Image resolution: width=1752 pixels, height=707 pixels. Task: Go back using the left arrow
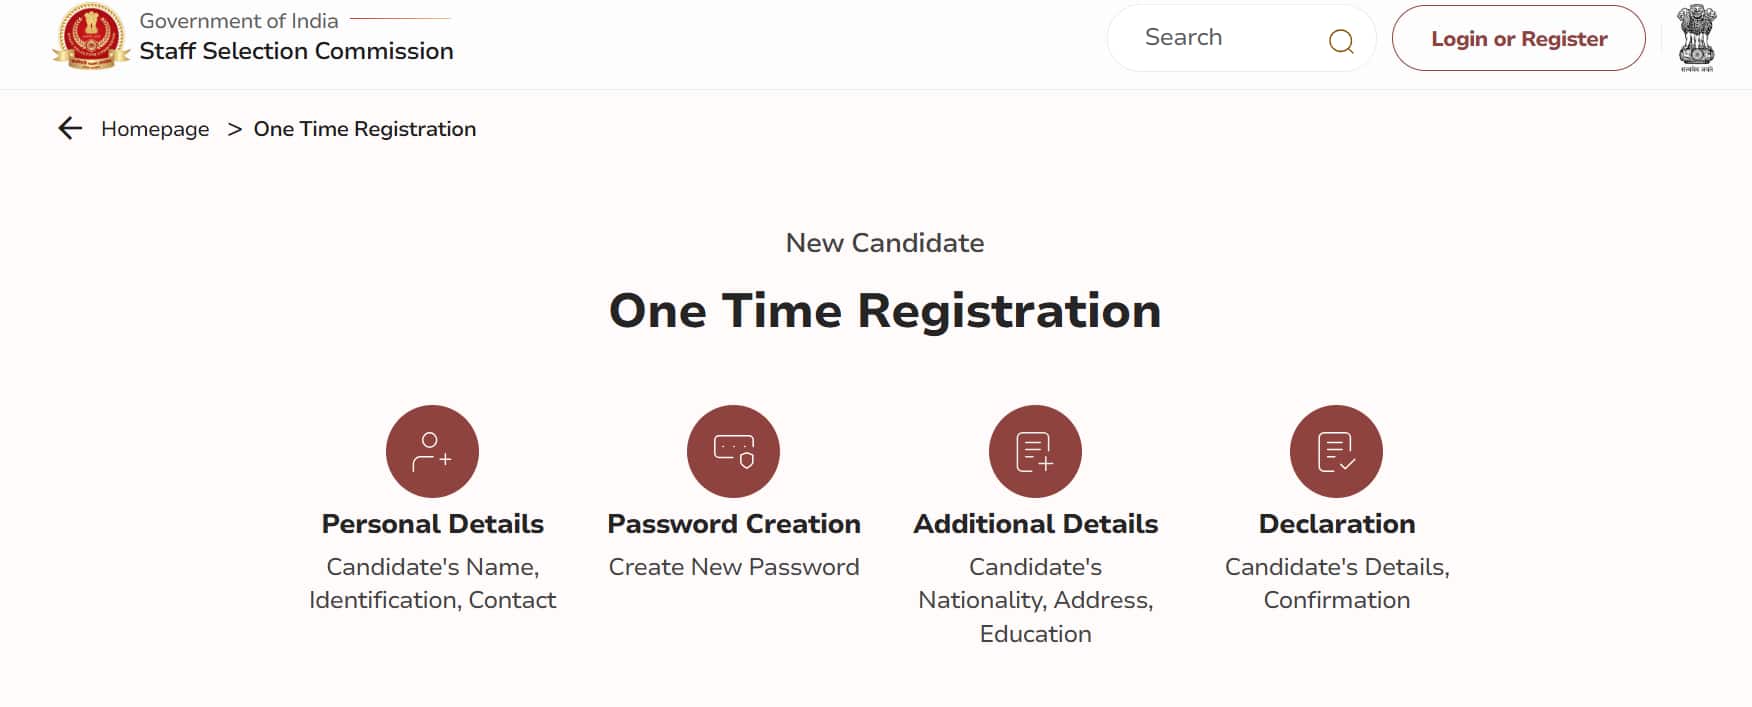click(70, 128)
